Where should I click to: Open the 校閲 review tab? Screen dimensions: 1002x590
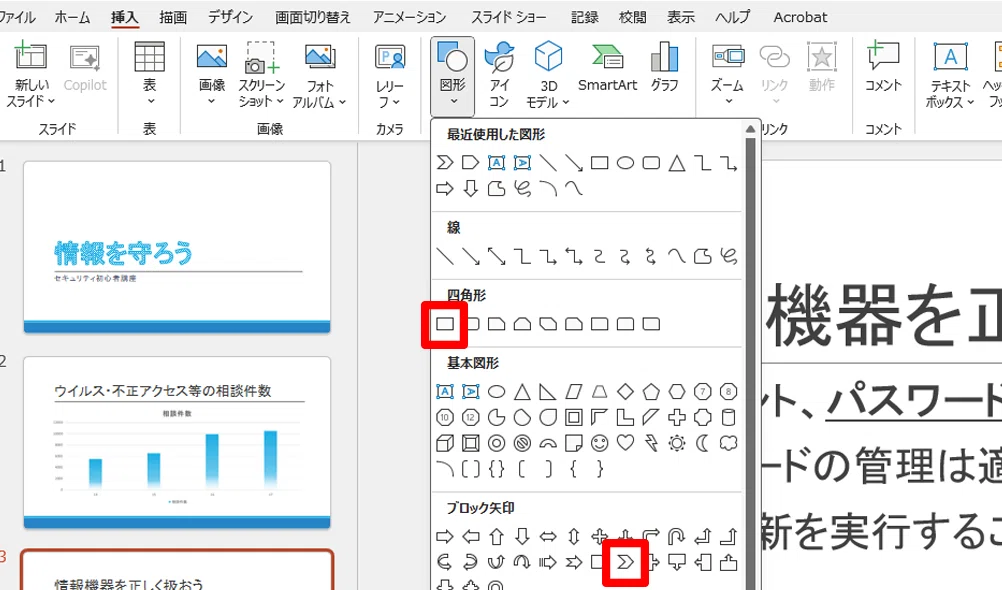632,17
